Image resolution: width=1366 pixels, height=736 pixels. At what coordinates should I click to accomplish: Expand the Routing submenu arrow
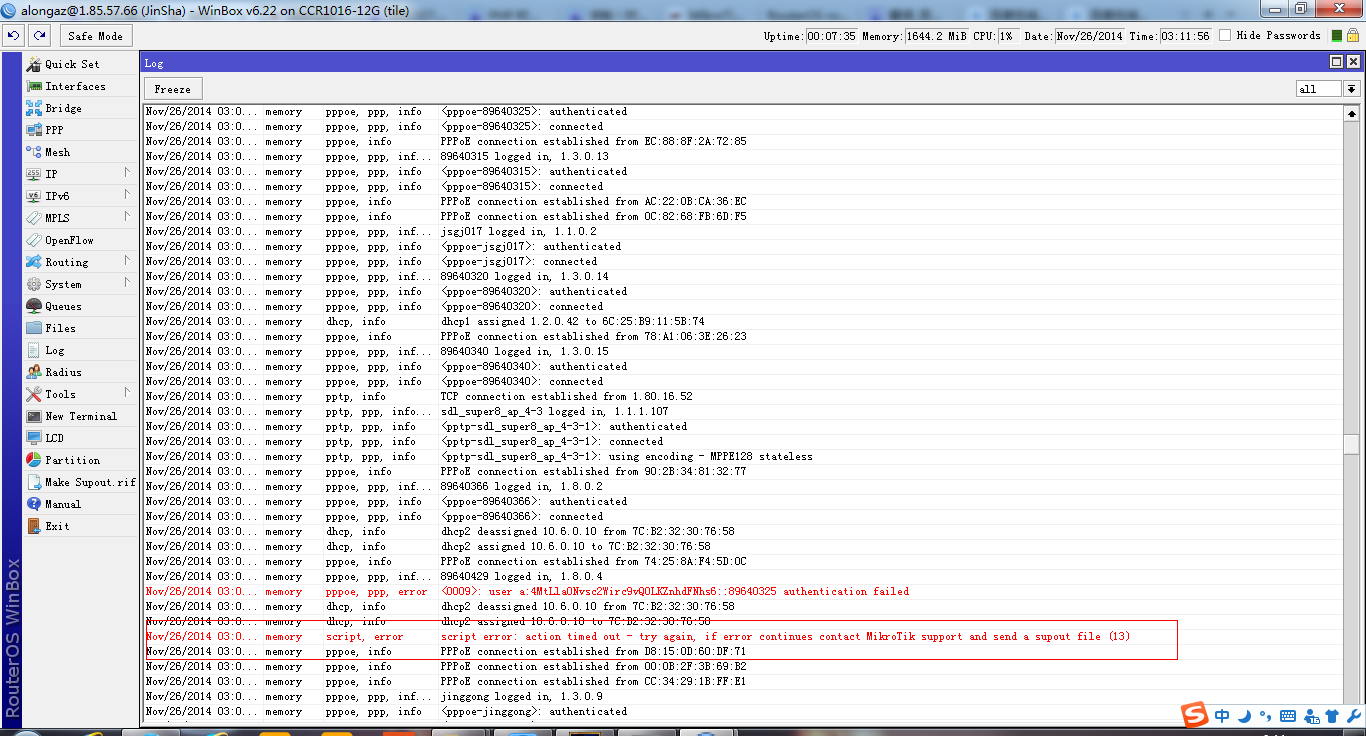(x=127, y=261)
